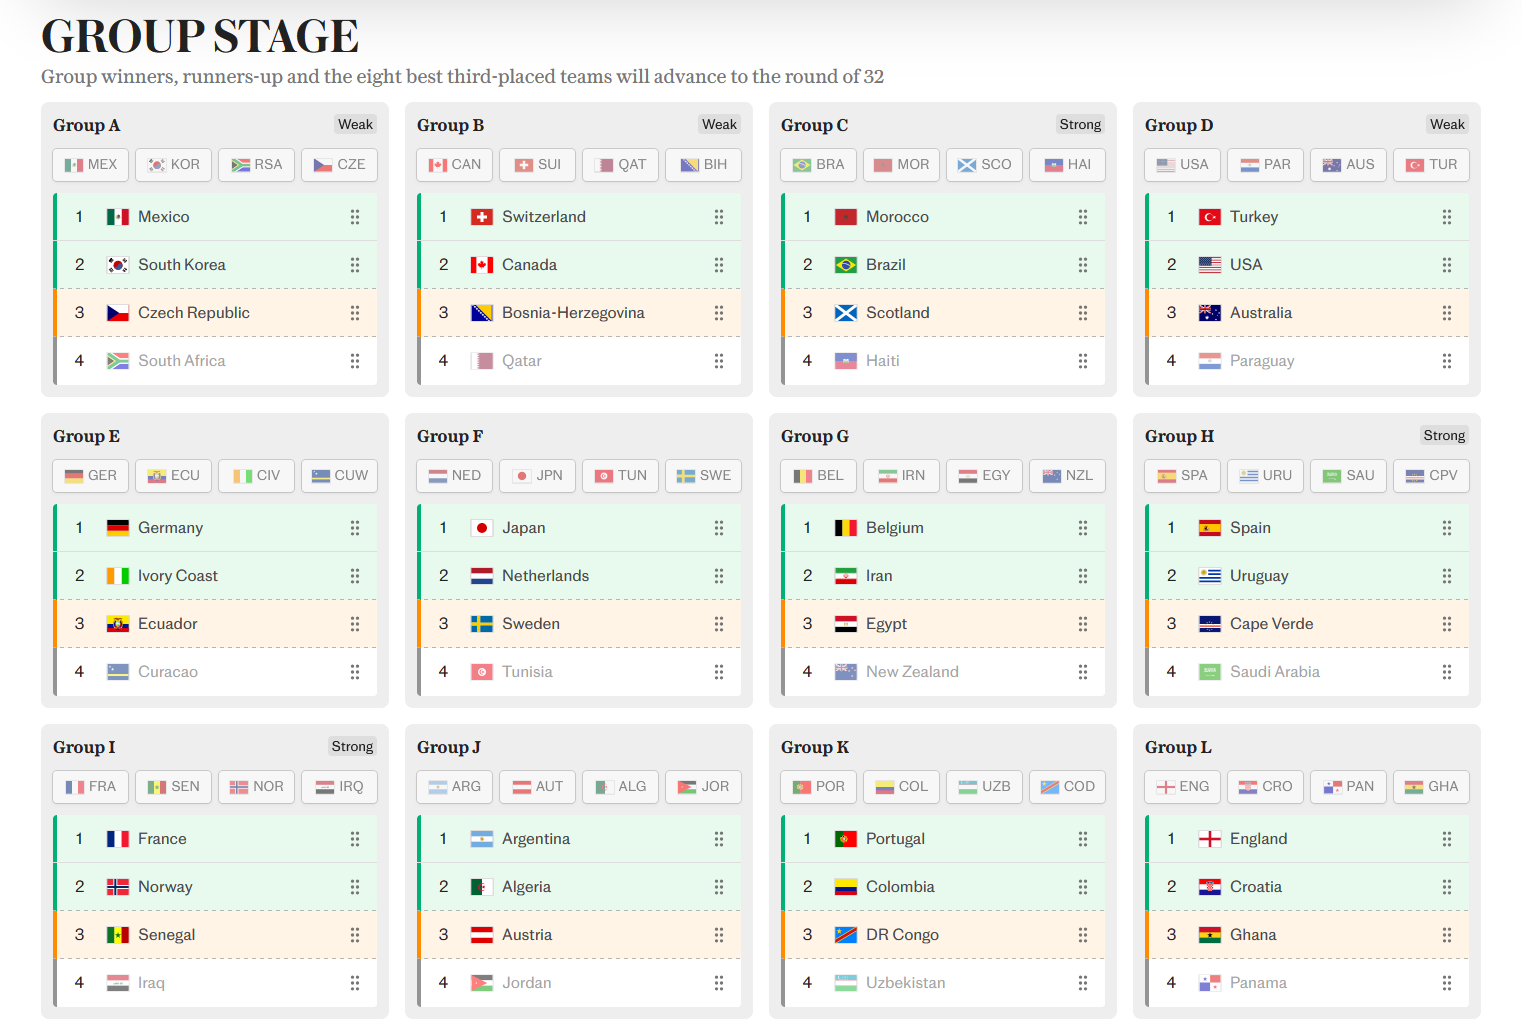Select the NOR chip in Group I
1522x1036 pixels.
click(x=257, y=787)
